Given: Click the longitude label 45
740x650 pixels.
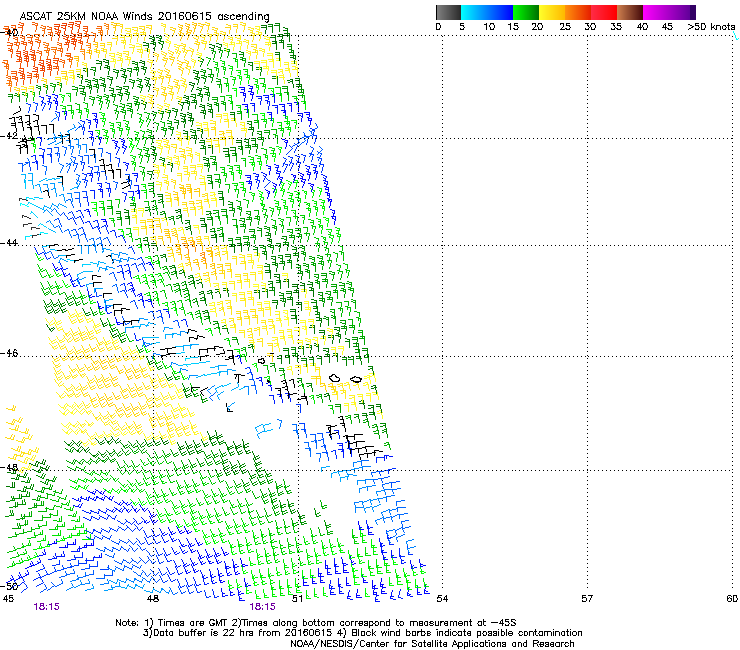Looking at the screenshot, I should pyautogui.click(x=8, y=599).
